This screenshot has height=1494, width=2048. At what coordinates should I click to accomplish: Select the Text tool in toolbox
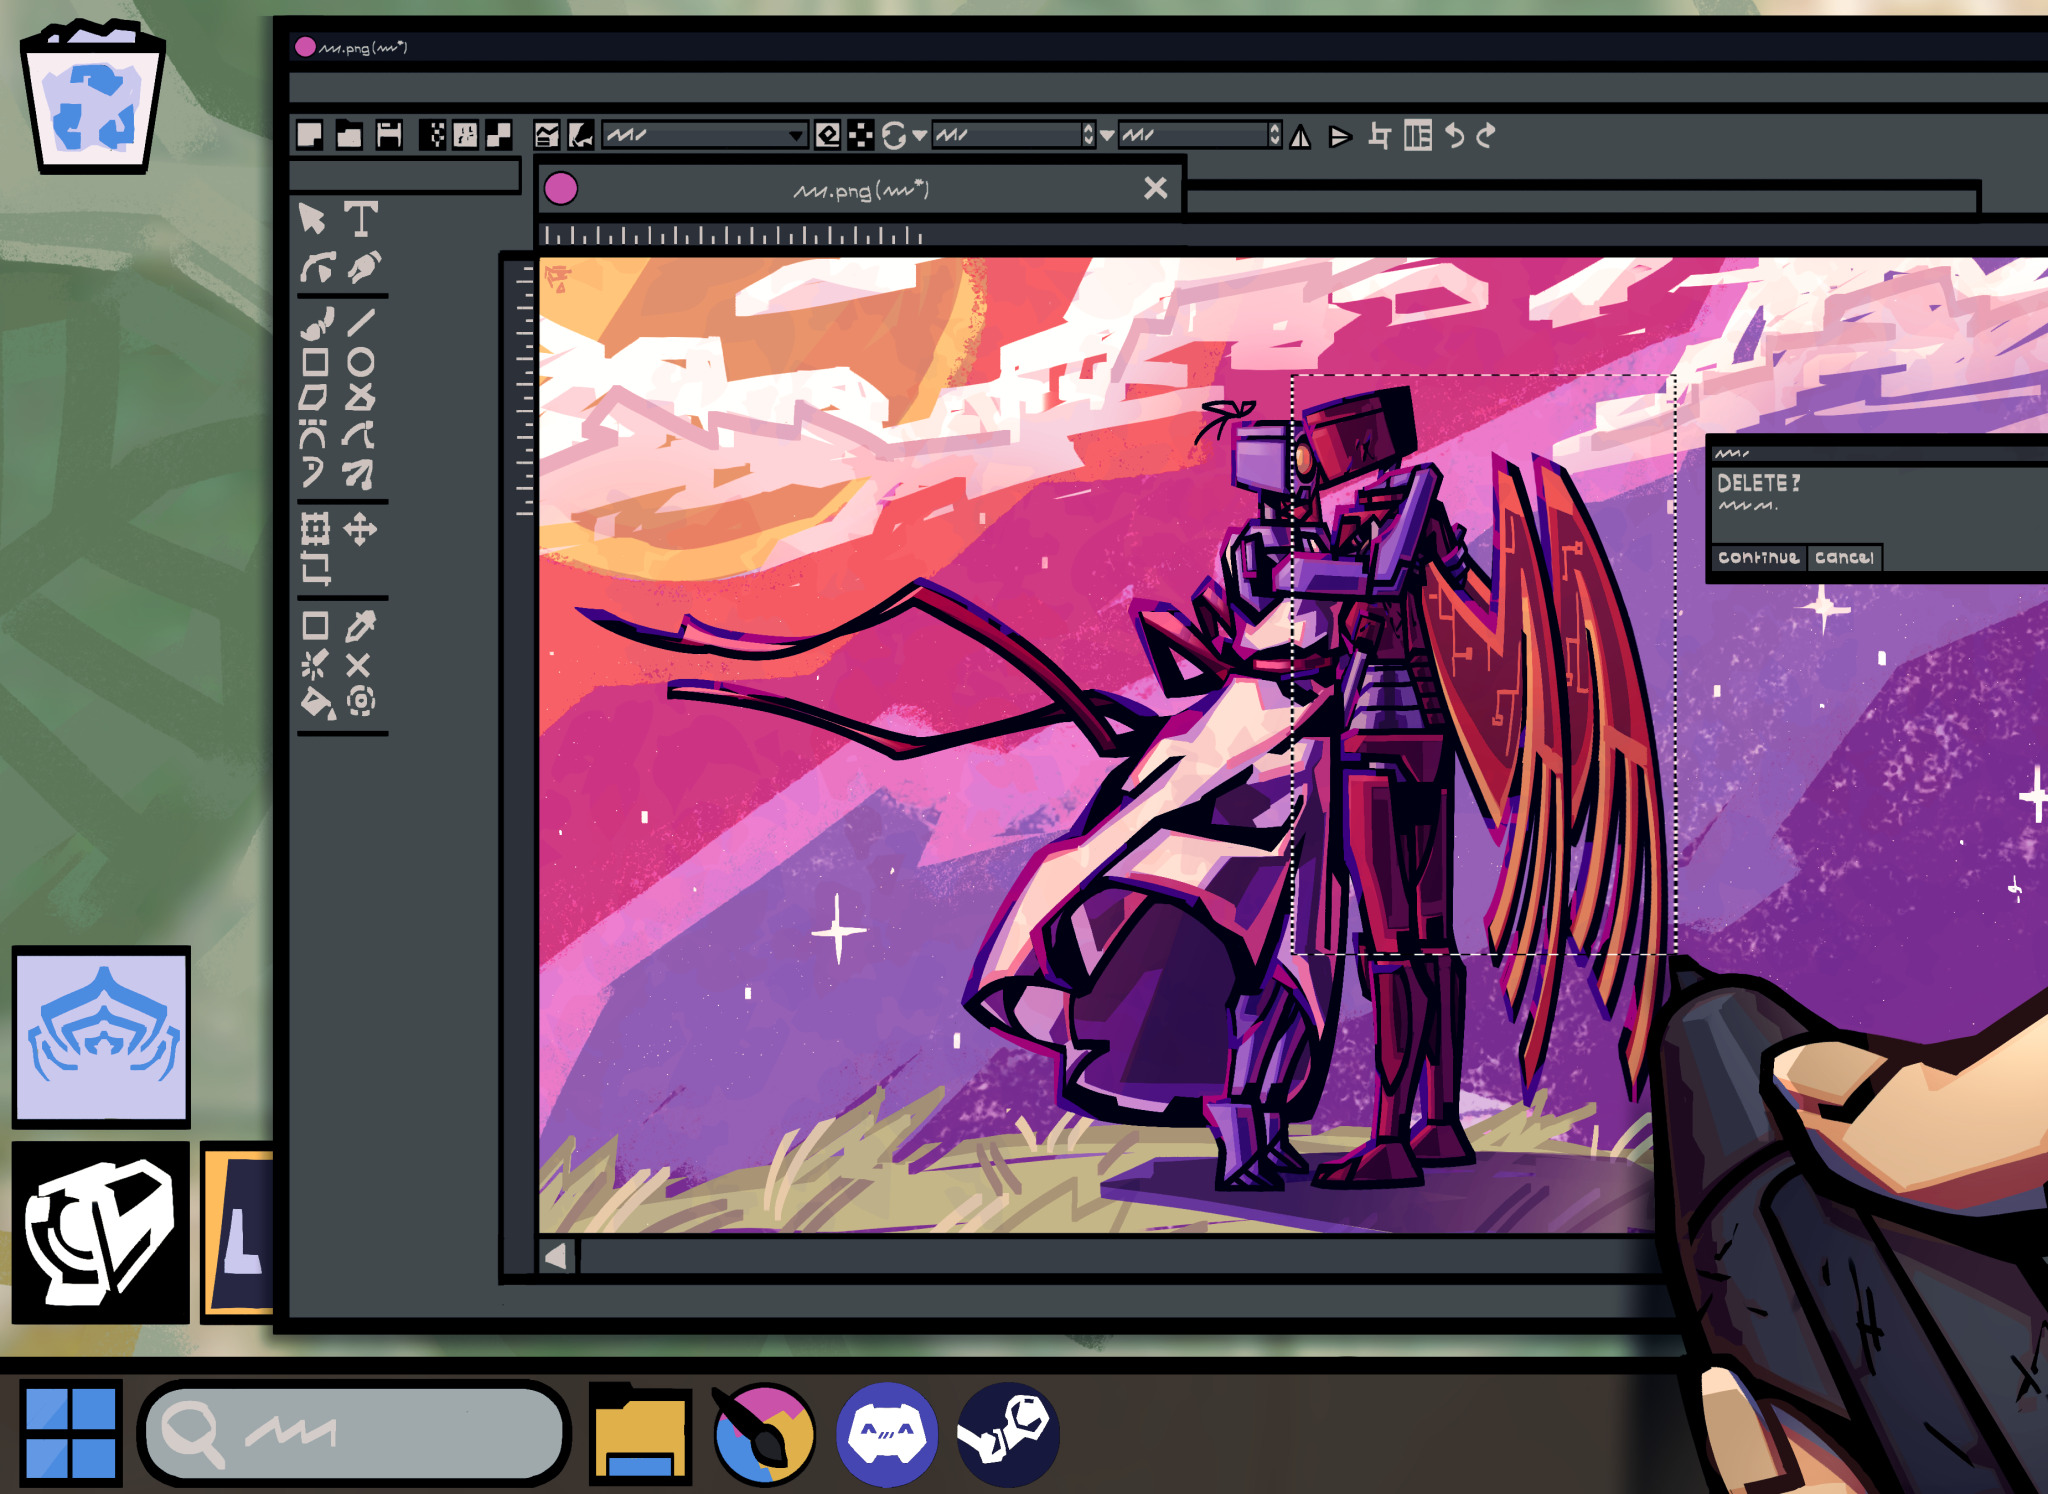tap(361, 218)
